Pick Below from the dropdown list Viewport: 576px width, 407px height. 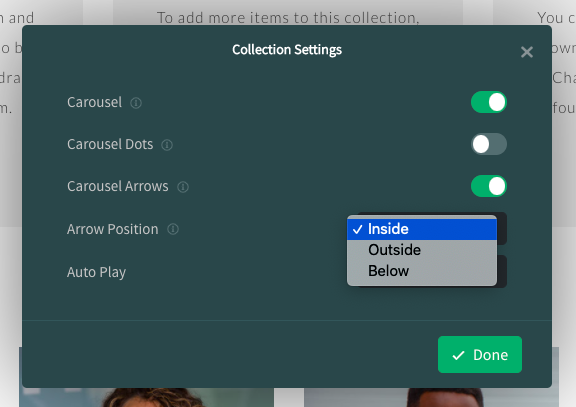point(422,271)
